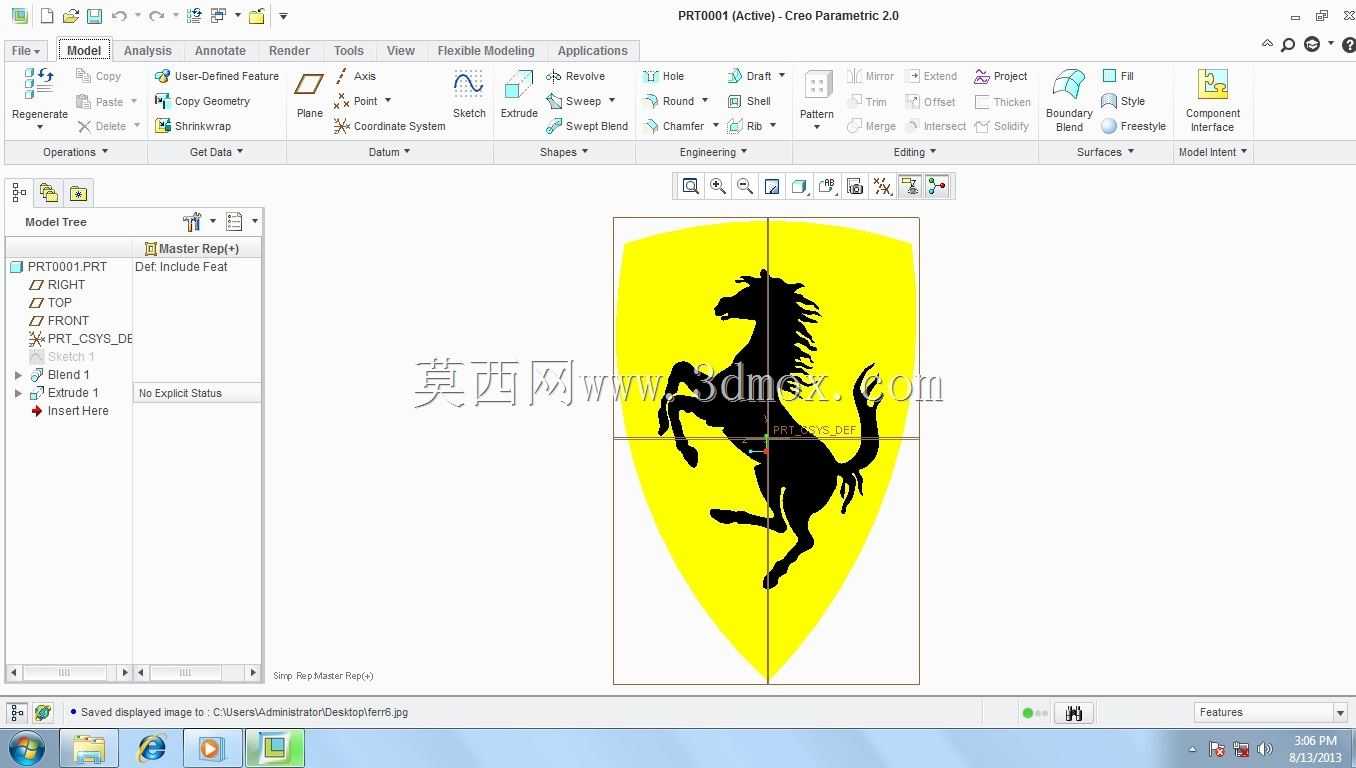This screenshot has height=768, width=1356.
Task: Launch Internet Explorer from the taskbar
Action: 152,747
